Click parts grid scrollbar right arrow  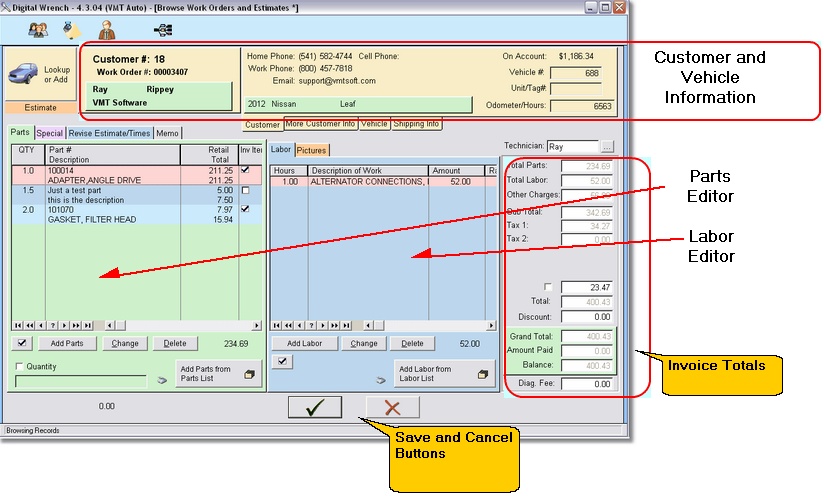[x=256, y=326]
